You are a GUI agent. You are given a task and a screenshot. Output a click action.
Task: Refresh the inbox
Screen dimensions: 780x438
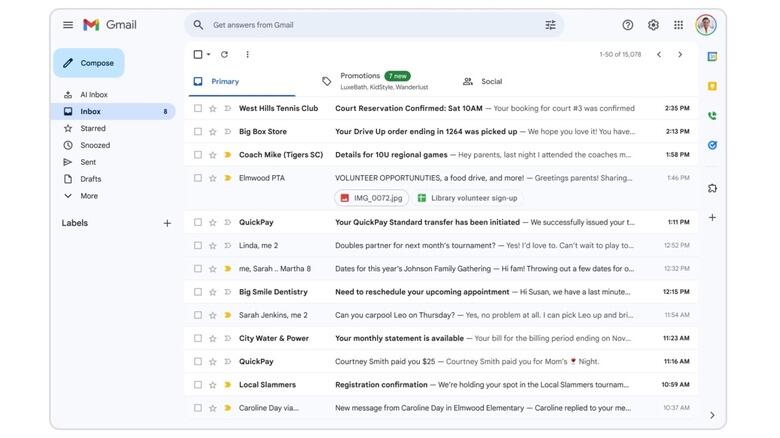pos(224,55)
